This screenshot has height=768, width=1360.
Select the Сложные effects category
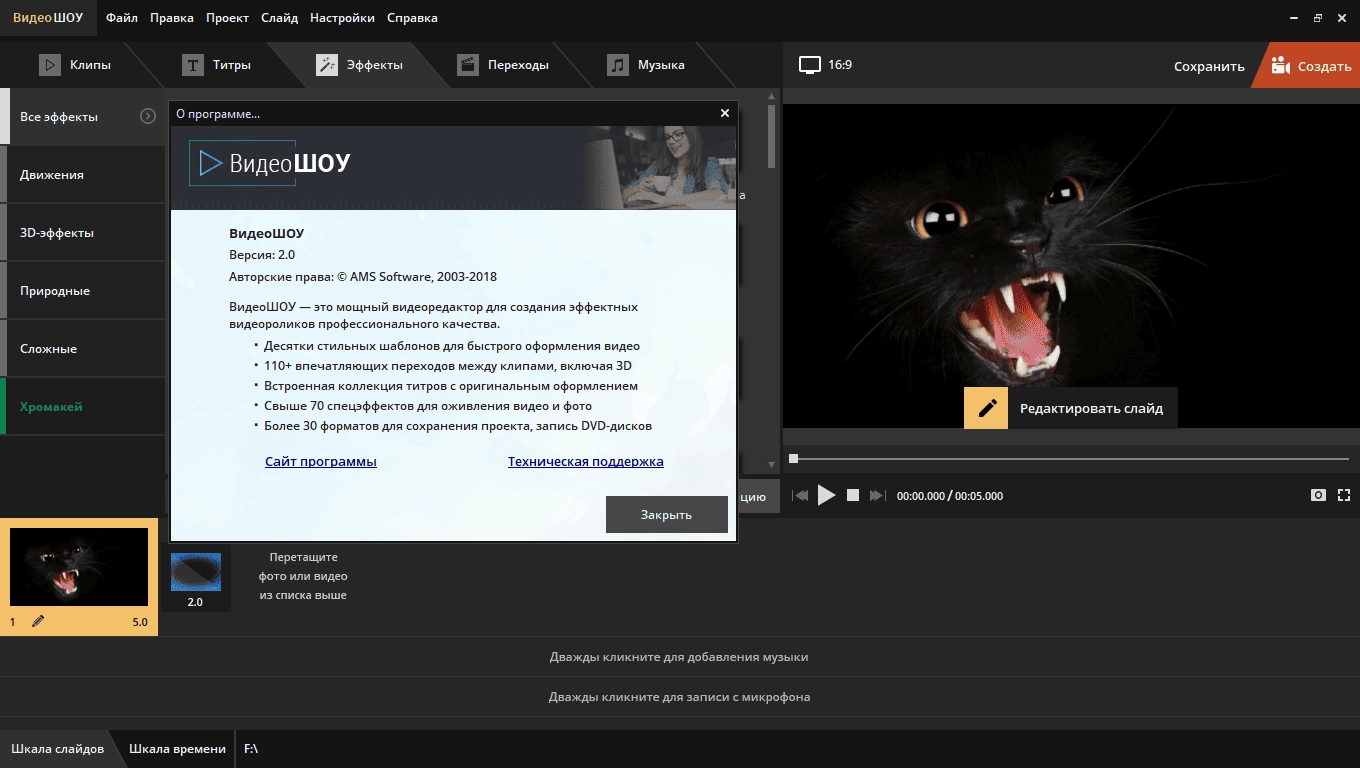(x=82, y=348)
